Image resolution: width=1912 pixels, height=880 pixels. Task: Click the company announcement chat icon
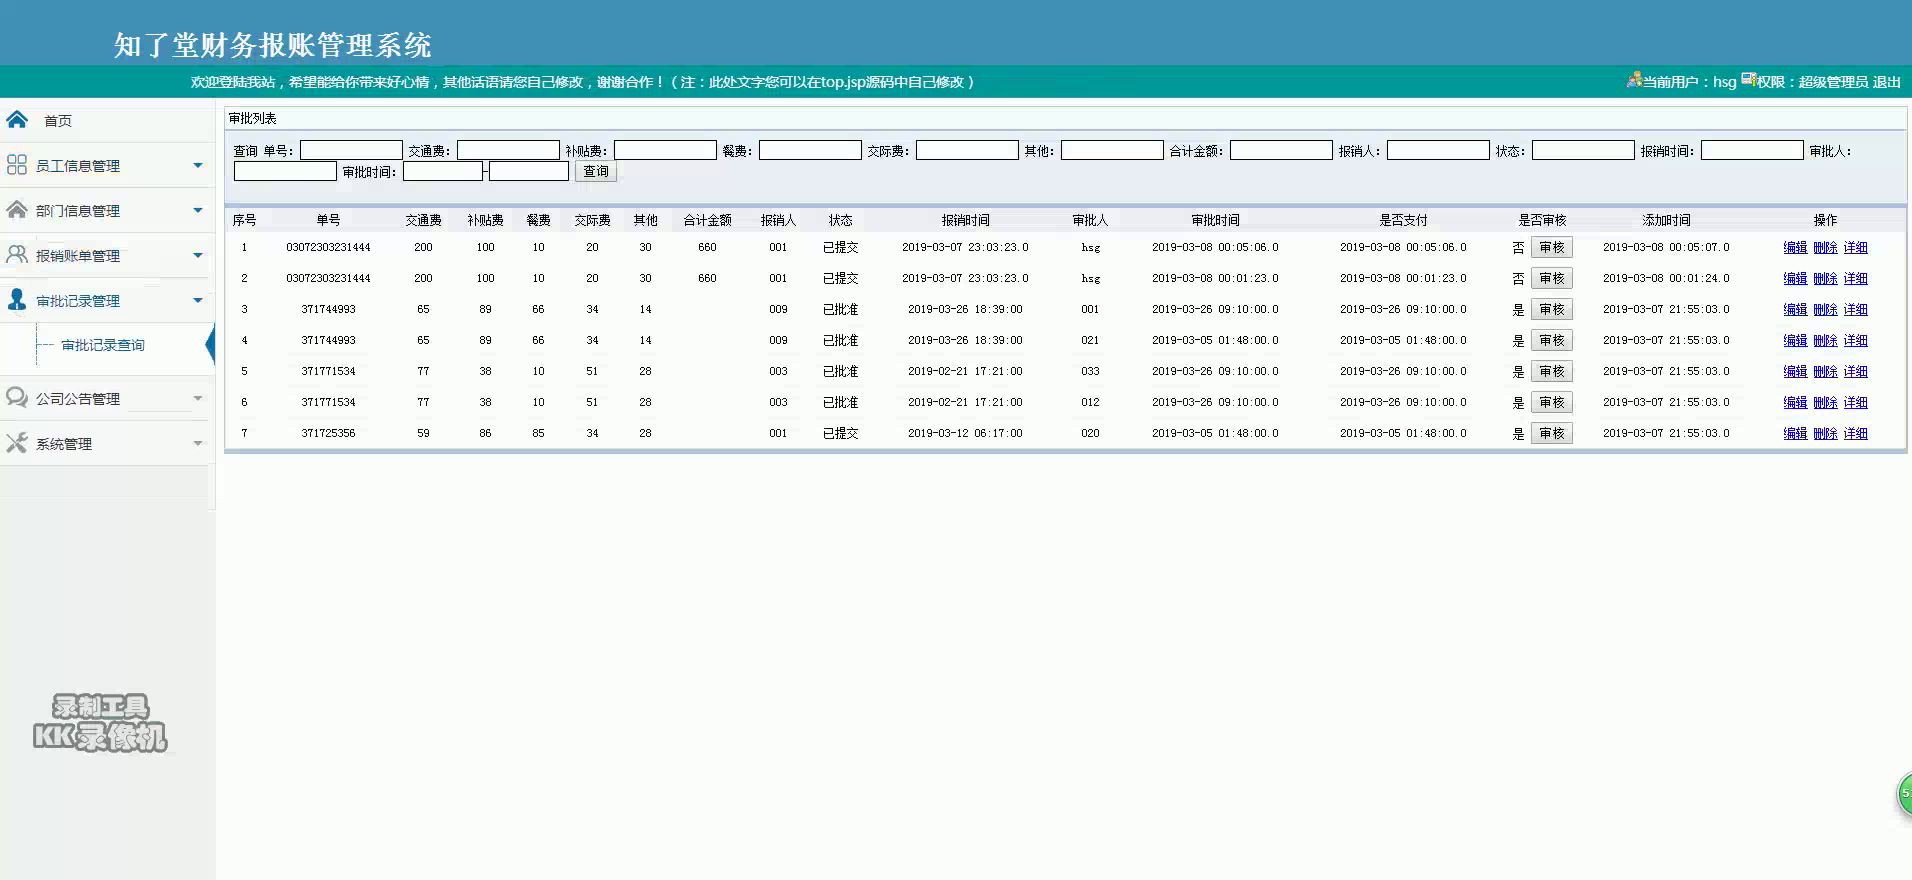coord(17,398)
